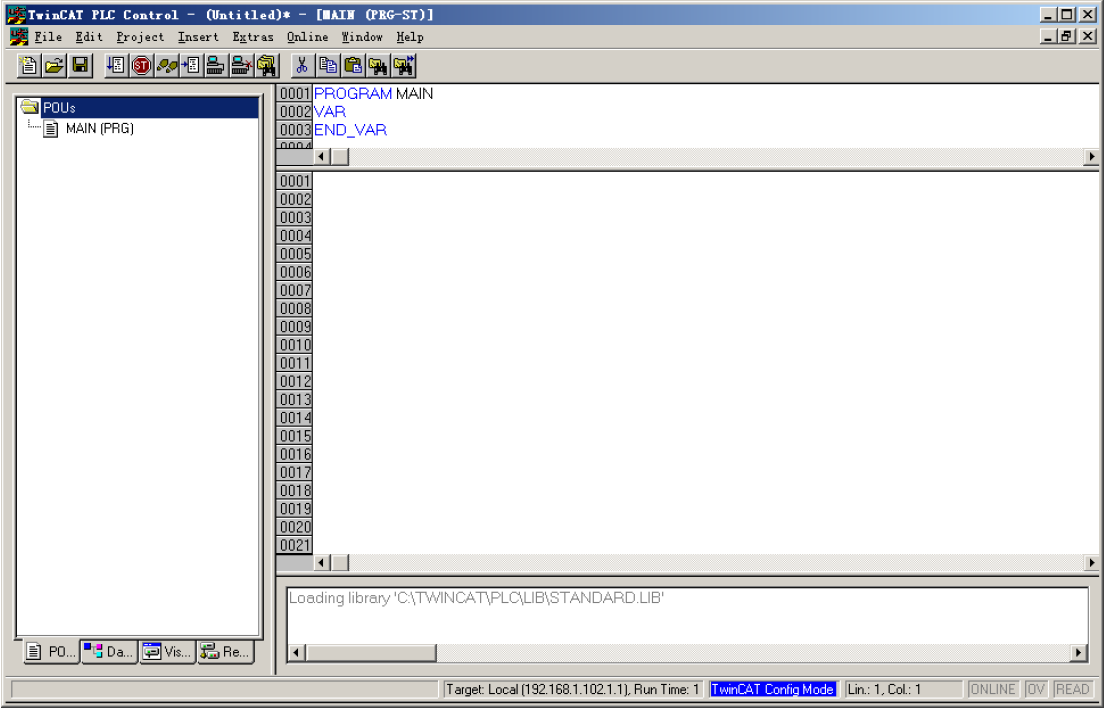Viewport: 1106px width, 711px height.
Task: Click the READ status bar indicator
Action: 1073,689
